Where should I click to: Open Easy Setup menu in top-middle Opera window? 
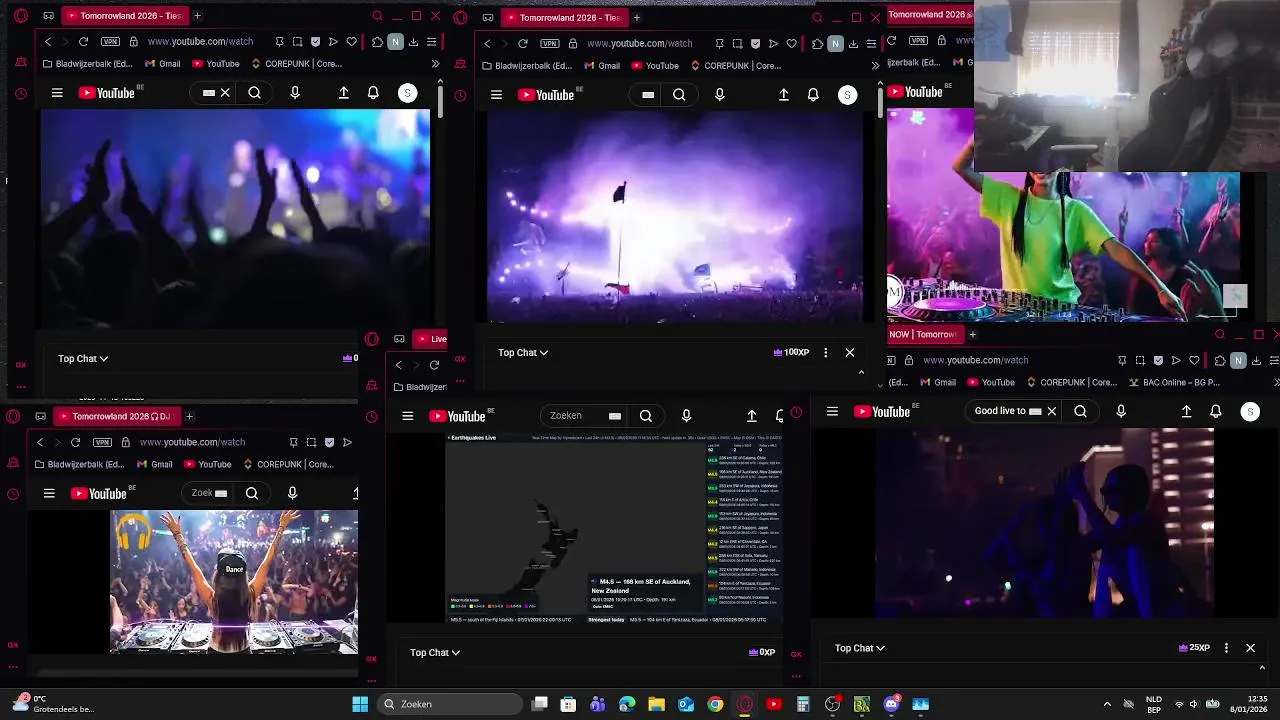871,43
